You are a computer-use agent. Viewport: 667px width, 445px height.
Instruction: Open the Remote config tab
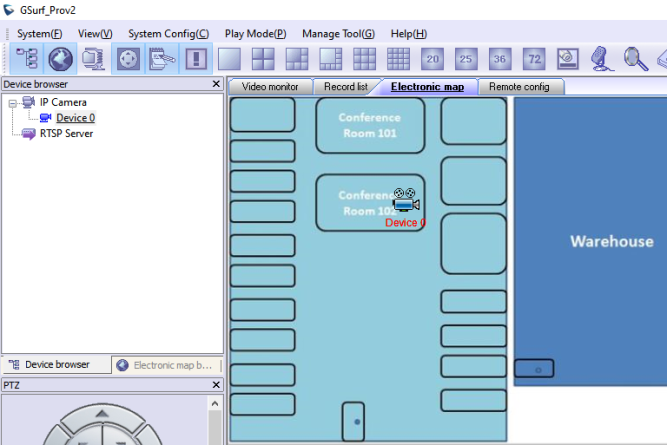(519, 87)
